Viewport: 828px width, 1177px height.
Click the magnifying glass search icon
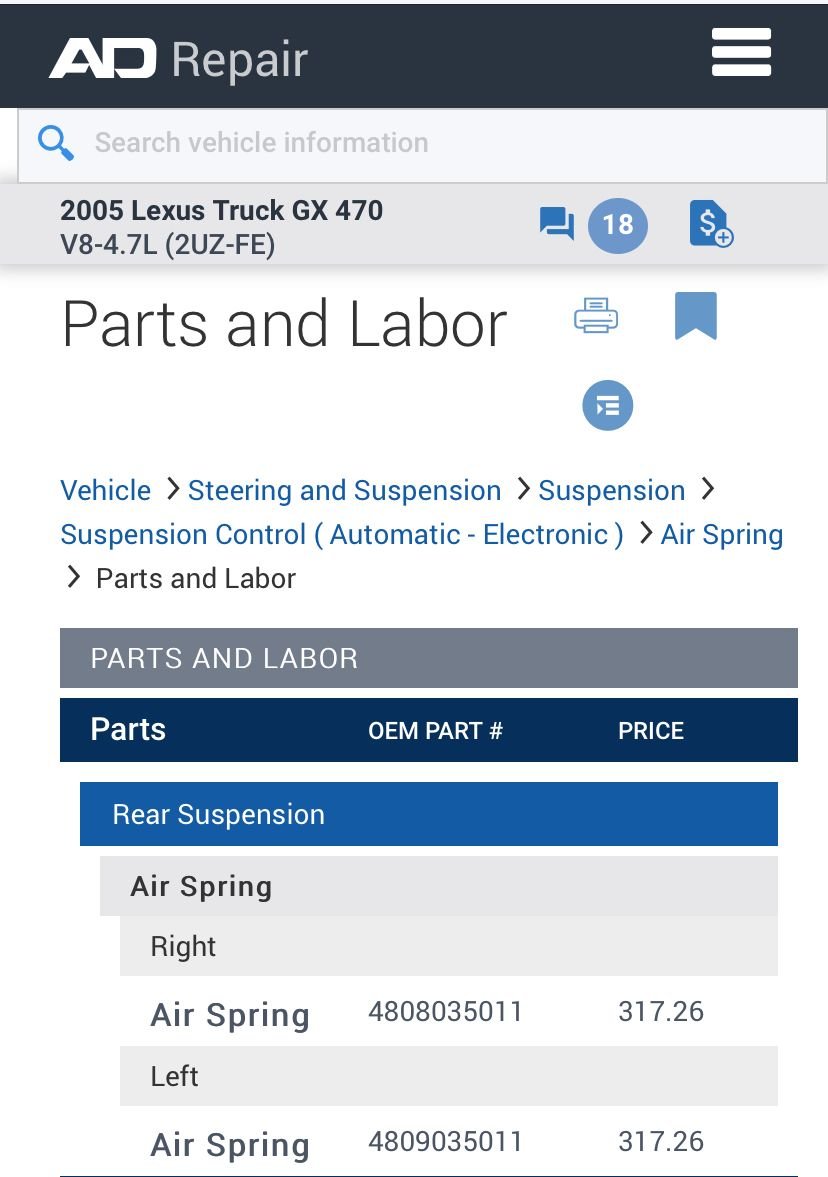point(56,143)
